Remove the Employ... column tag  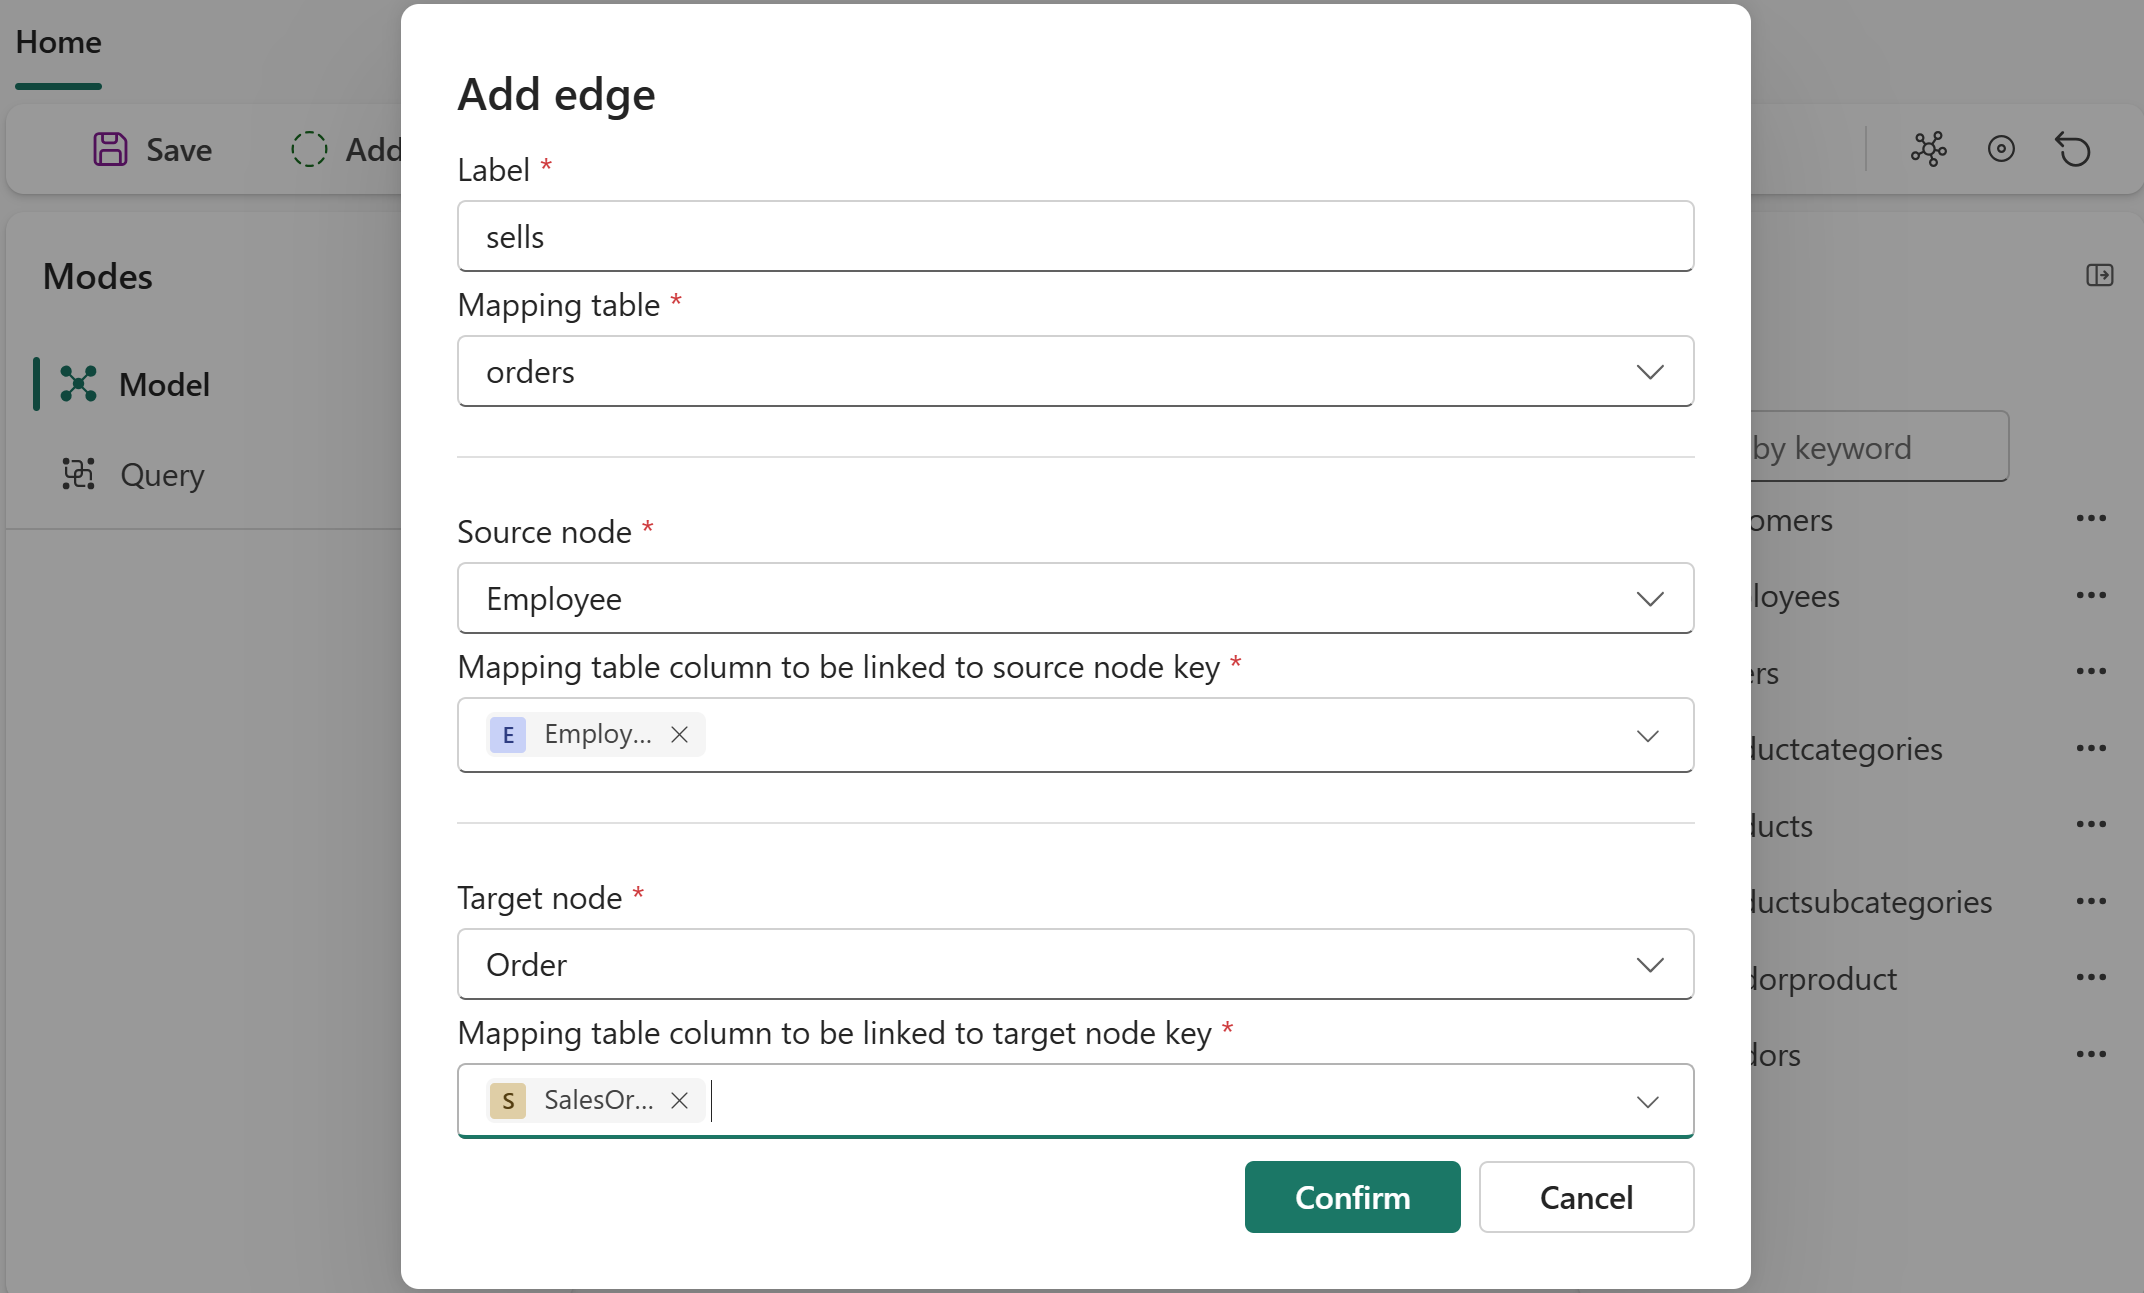point(679,735)
